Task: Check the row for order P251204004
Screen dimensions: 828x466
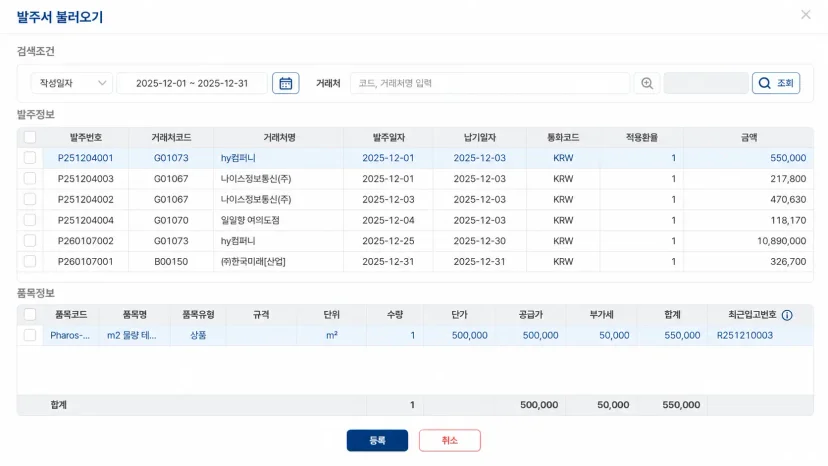Action: pyautogui.click(x=30, y=220)
